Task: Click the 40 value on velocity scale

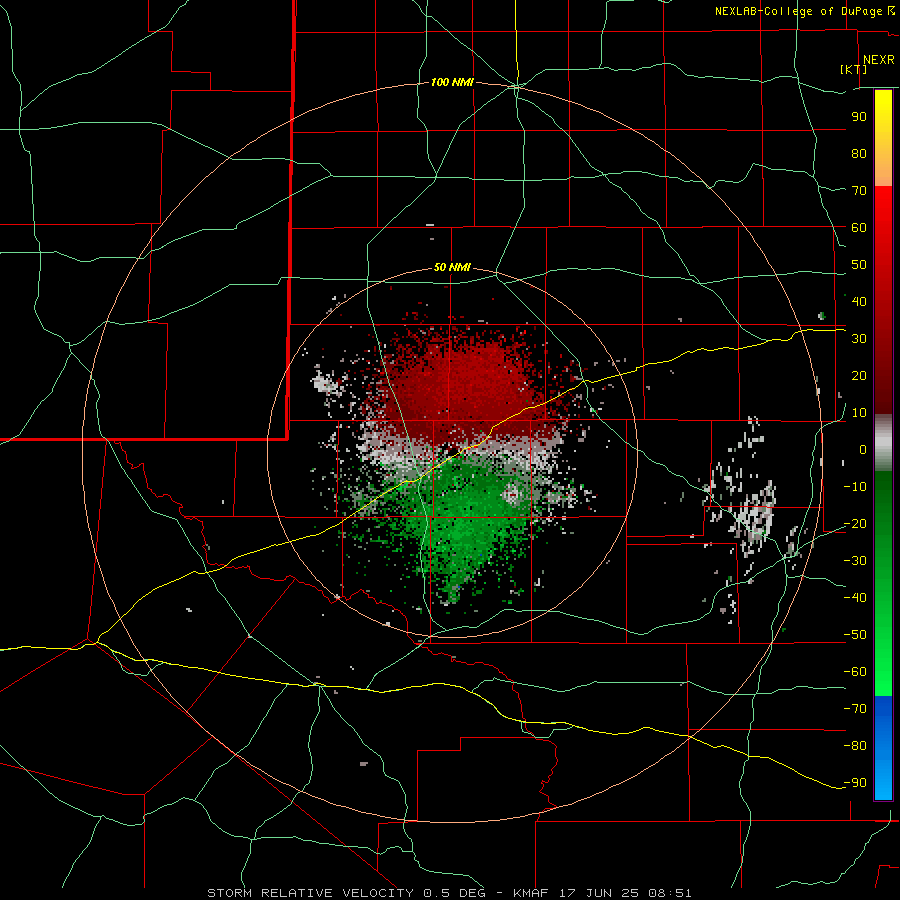Action: [859, 302]
